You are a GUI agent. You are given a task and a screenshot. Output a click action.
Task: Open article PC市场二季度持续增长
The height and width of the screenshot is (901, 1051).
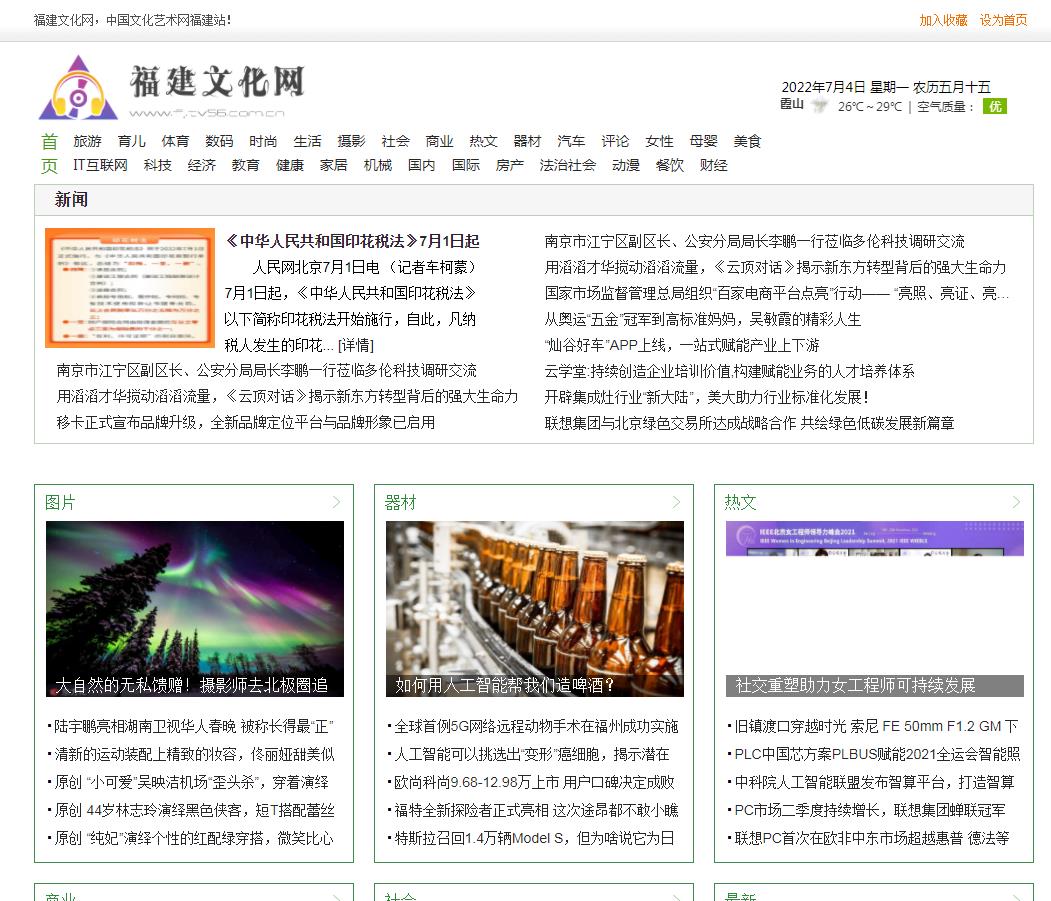coord(869,810)
